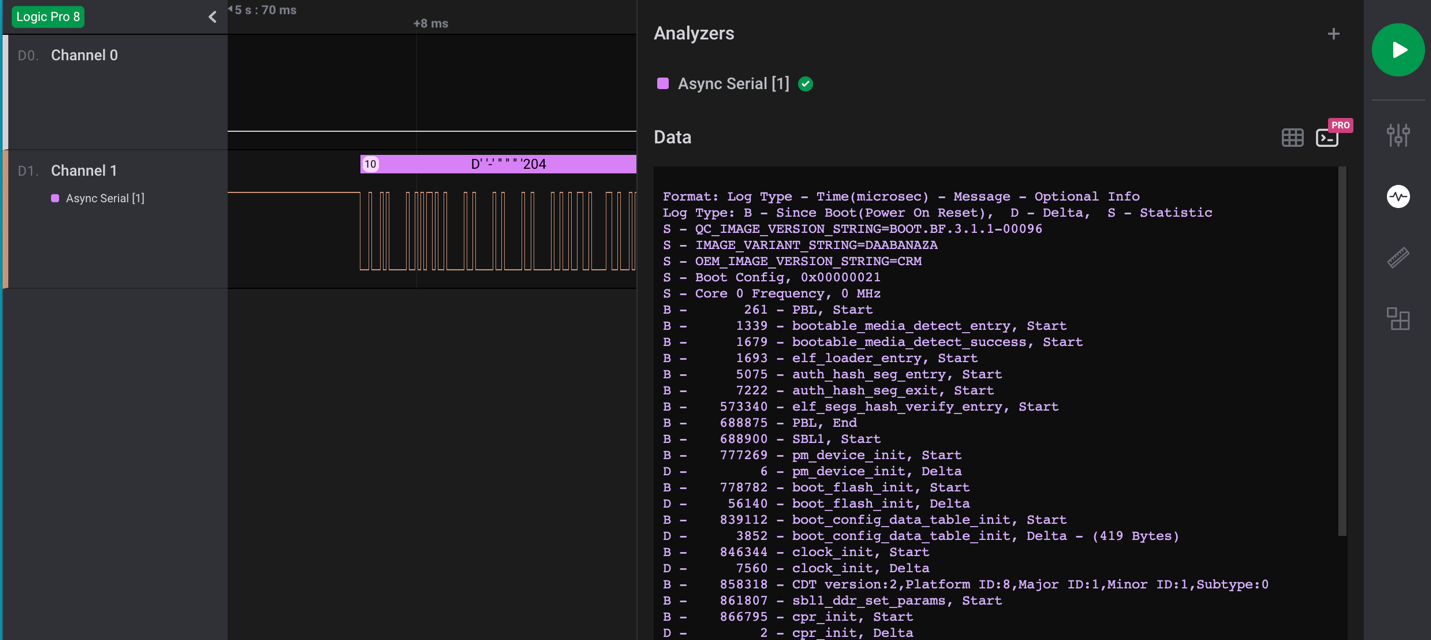
Task: Start capture with the green play button
Action: pos(1397,50)
